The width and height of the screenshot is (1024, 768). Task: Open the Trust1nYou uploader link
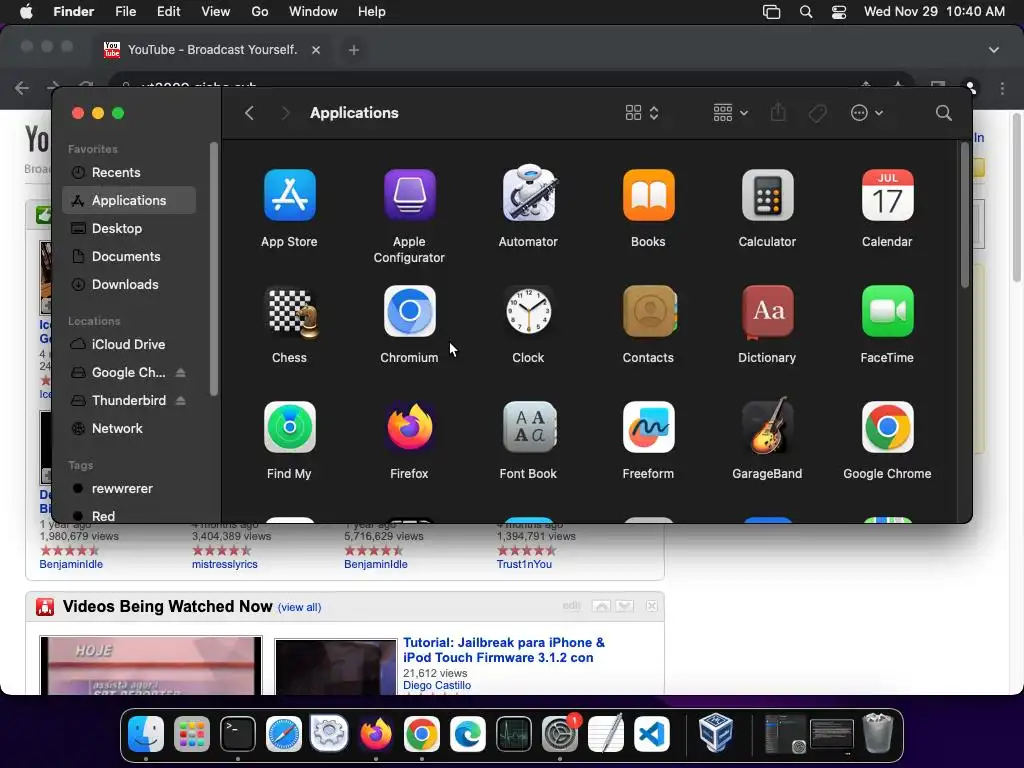(x=524, y=564)
